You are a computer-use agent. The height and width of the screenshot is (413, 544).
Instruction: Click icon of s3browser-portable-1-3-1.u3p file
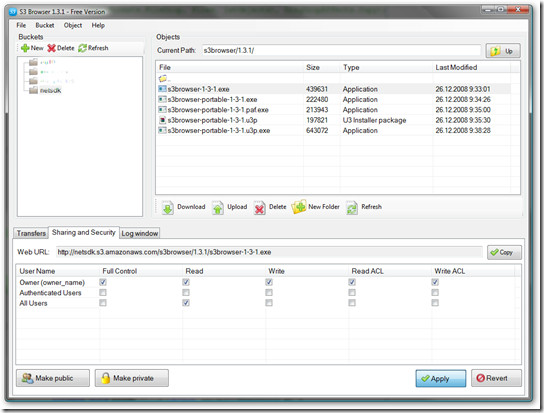[x=162, y=120]
